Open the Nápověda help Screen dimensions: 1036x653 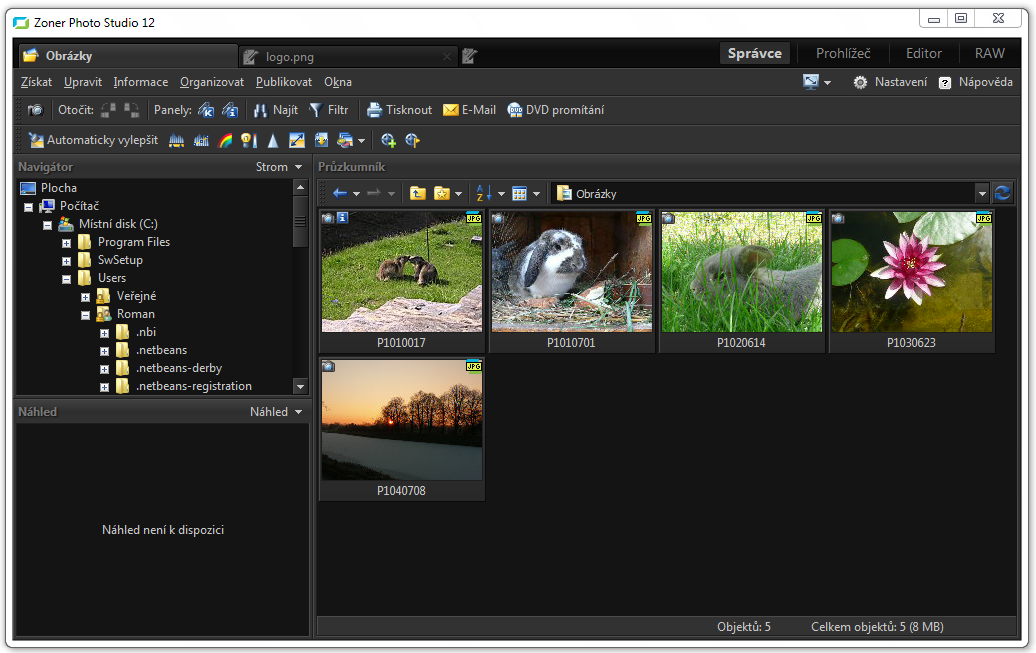click(976, 82)
